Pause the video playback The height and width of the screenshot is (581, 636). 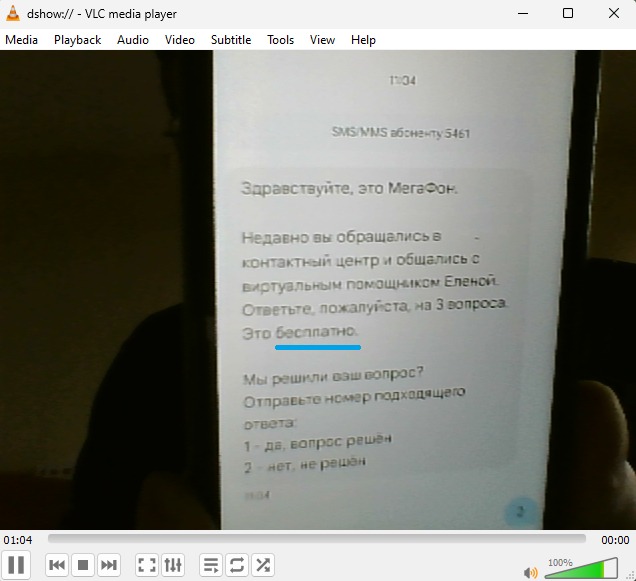[x=18, y=565]
